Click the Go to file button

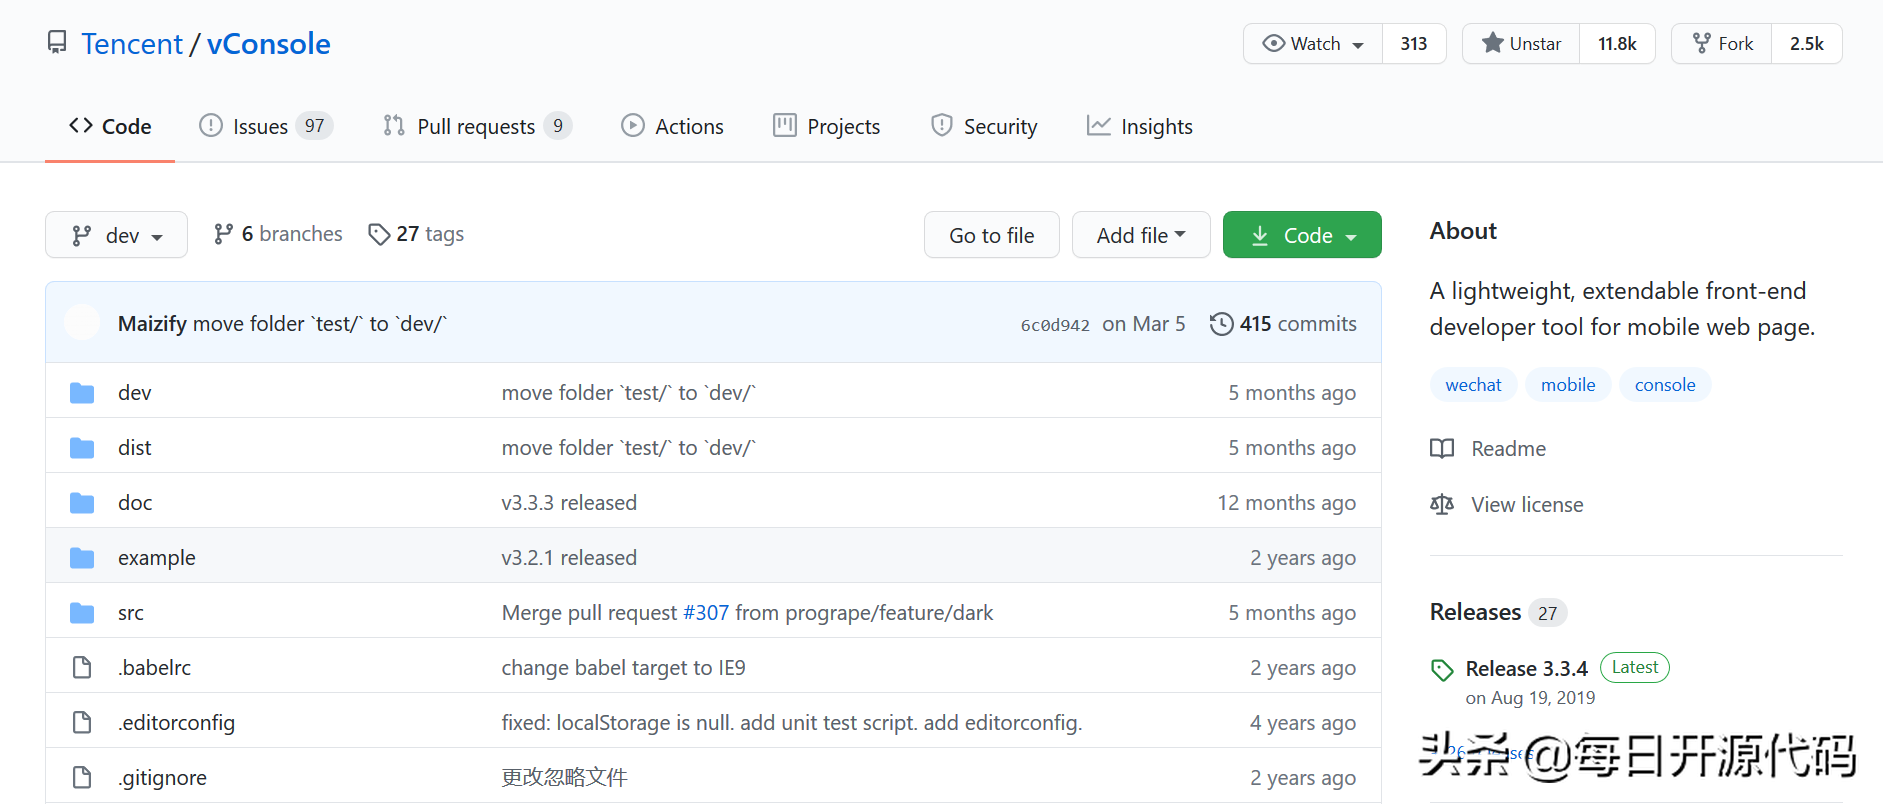(x=992, y=235)
